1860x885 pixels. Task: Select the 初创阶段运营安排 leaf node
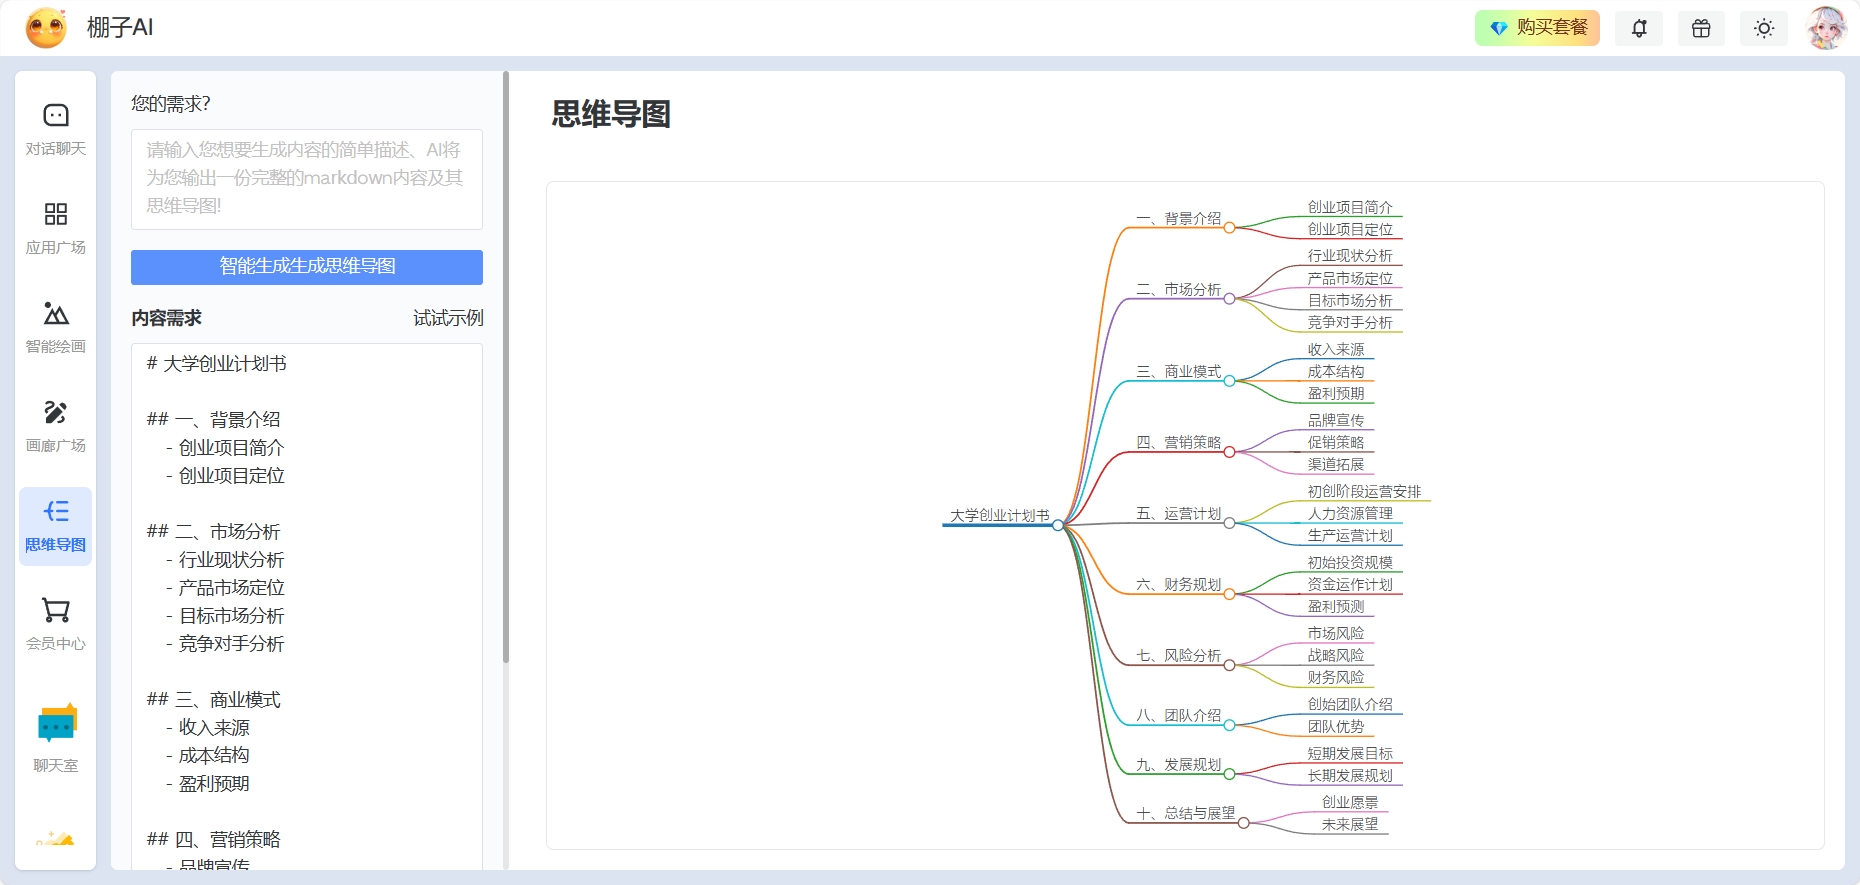(1364, 491)
